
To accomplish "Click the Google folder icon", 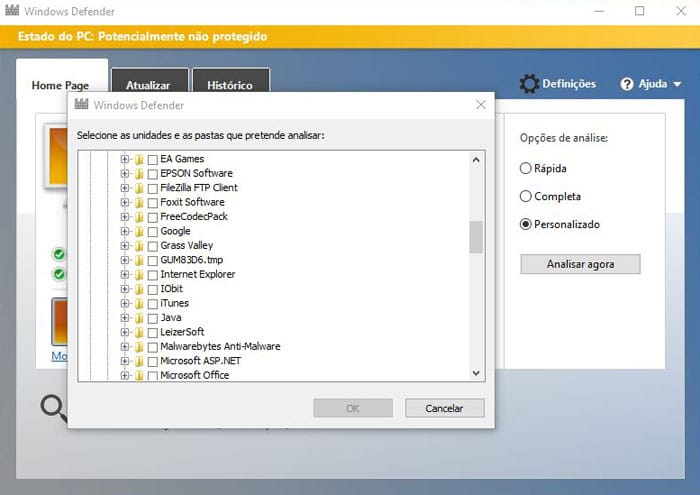I will click(139, 231).
